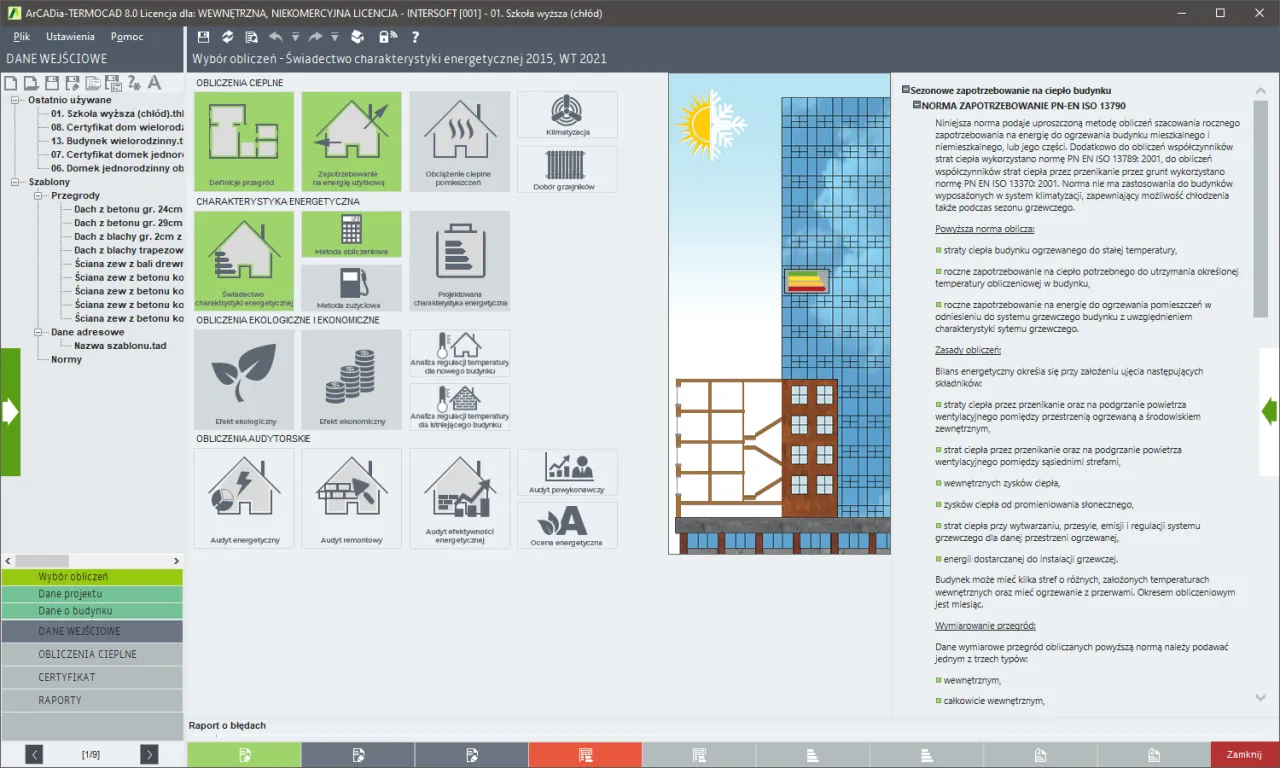The height and width of the screenshot is (768, 1280).
Task: Collapse the Ostatnio używane tree node
Action: click(x=16, y=100)
